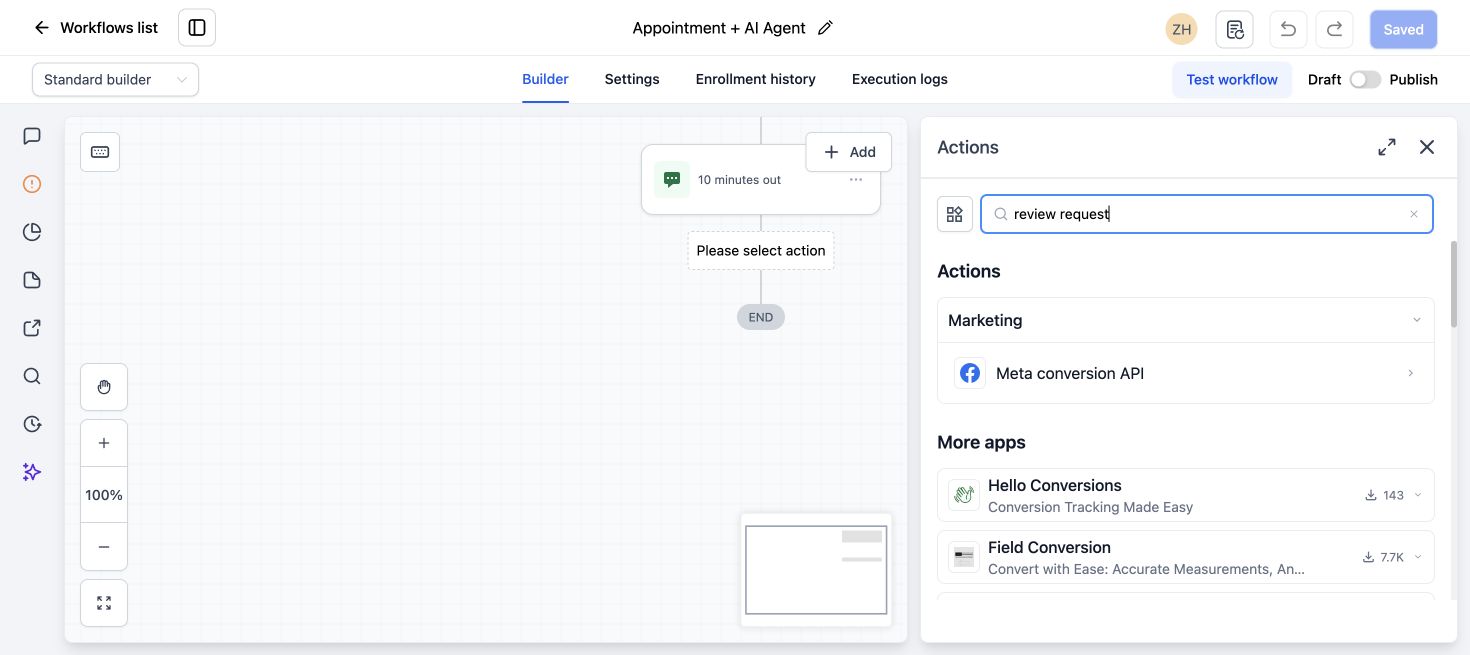This screenshot has height=655, width=1470.
Task: Click Actions panel scrollbar
Action: (1454, 283)
